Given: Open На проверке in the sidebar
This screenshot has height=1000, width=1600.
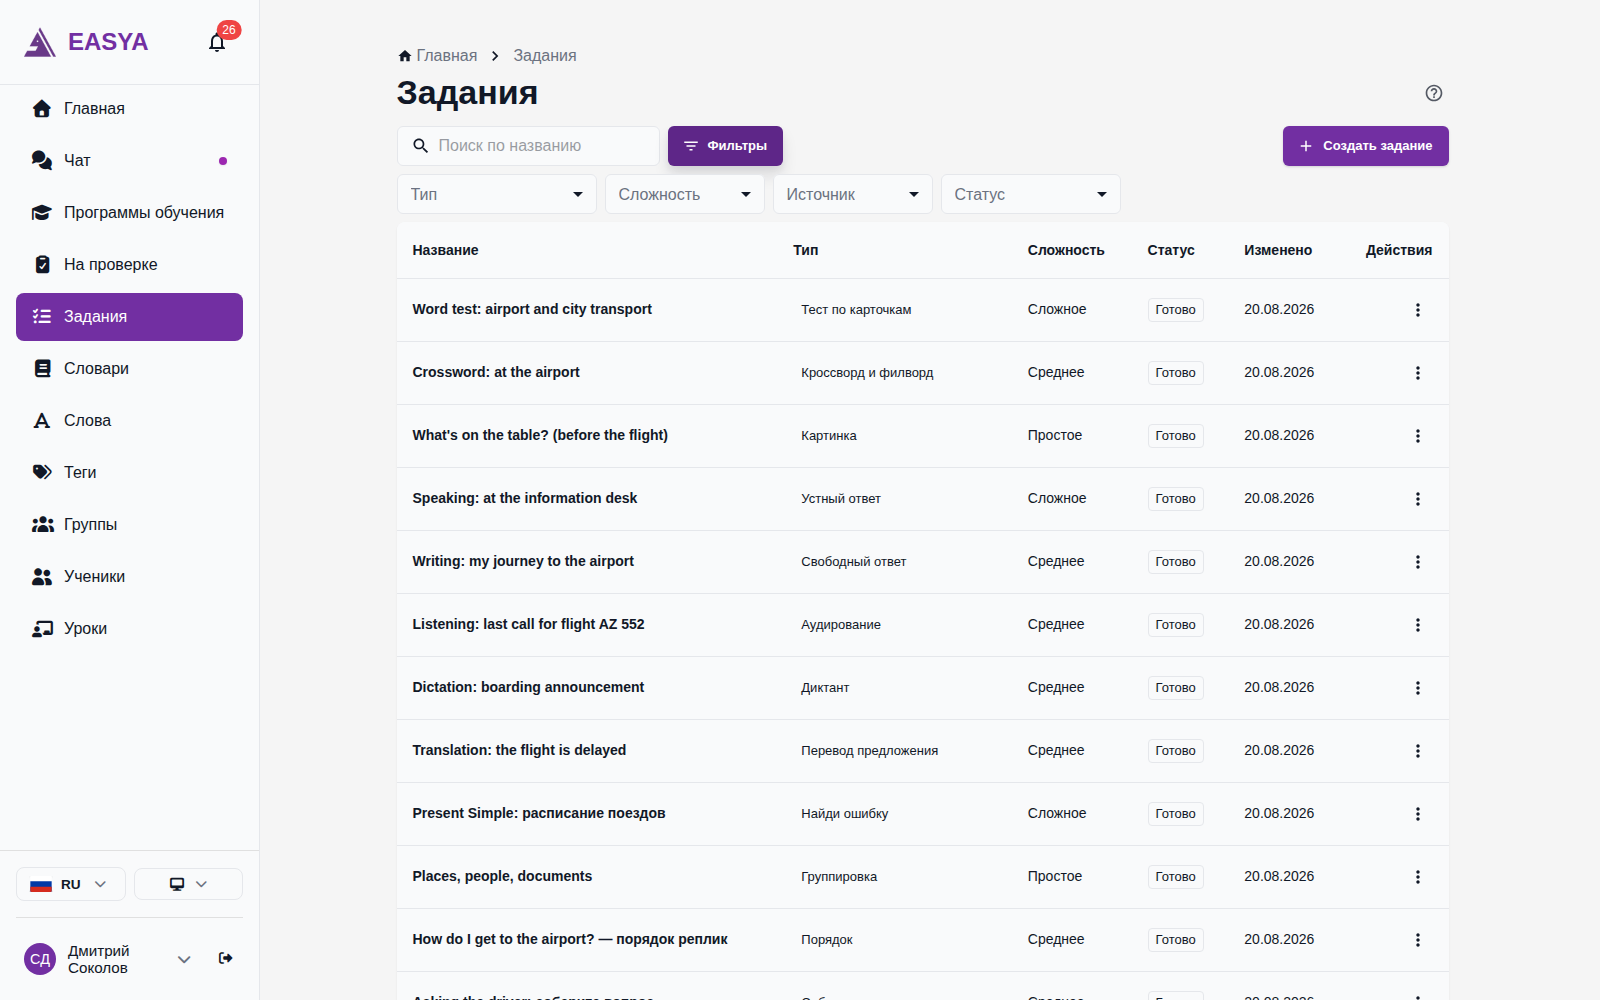Looking at the screenshot, I should pyautogui.click(x=129, y=265).
